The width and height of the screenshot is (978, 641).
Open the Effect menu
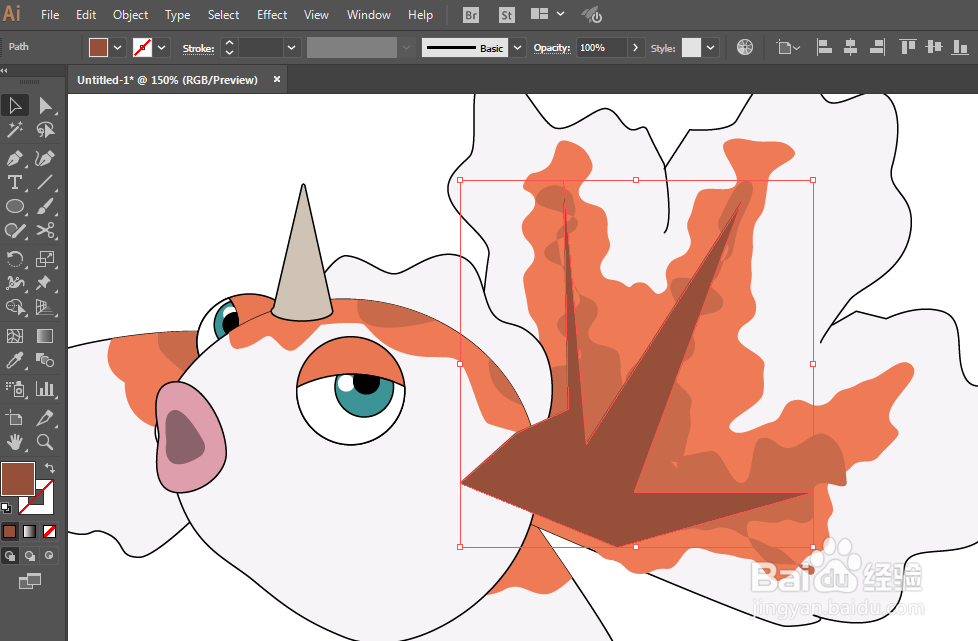272,15
